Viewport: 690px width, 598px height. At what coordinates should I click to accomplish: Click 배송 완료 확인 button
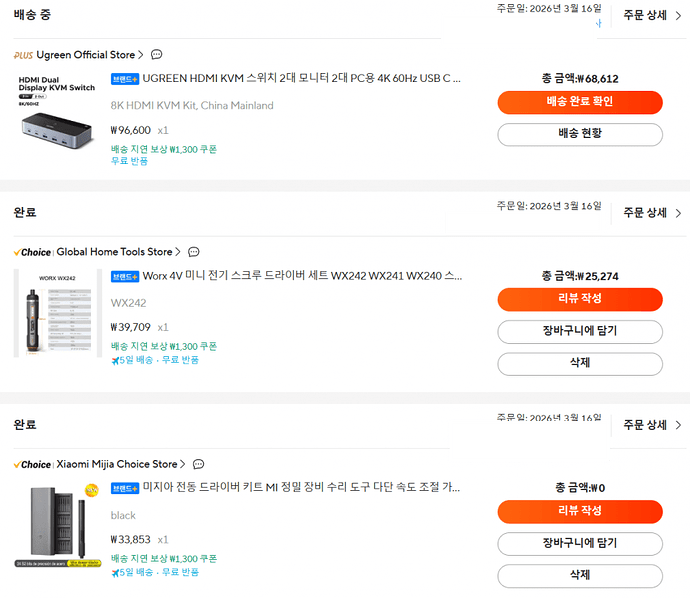click(x=579, y=102)
